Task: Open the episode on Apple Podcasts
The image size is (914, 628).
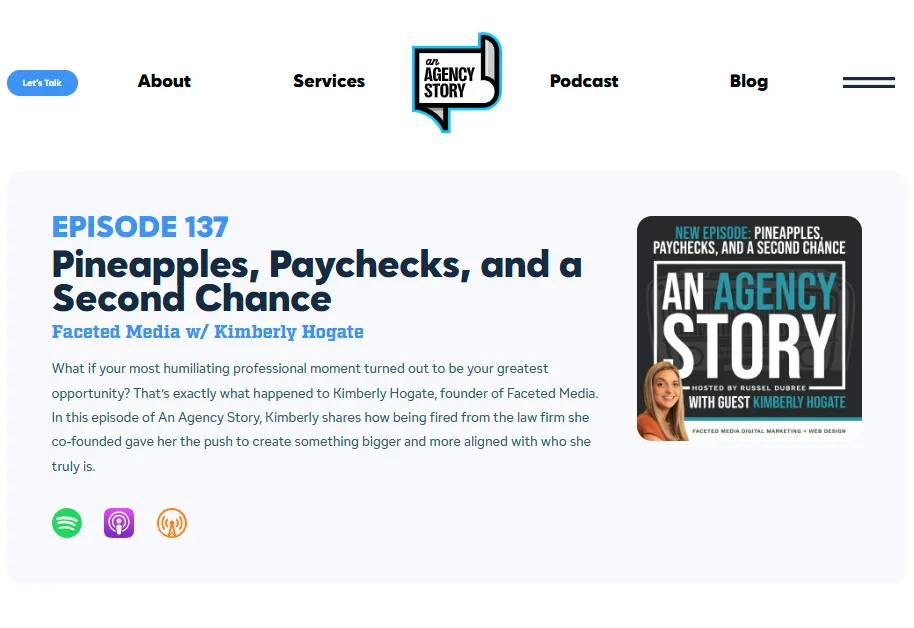Action: coord(119,523)
